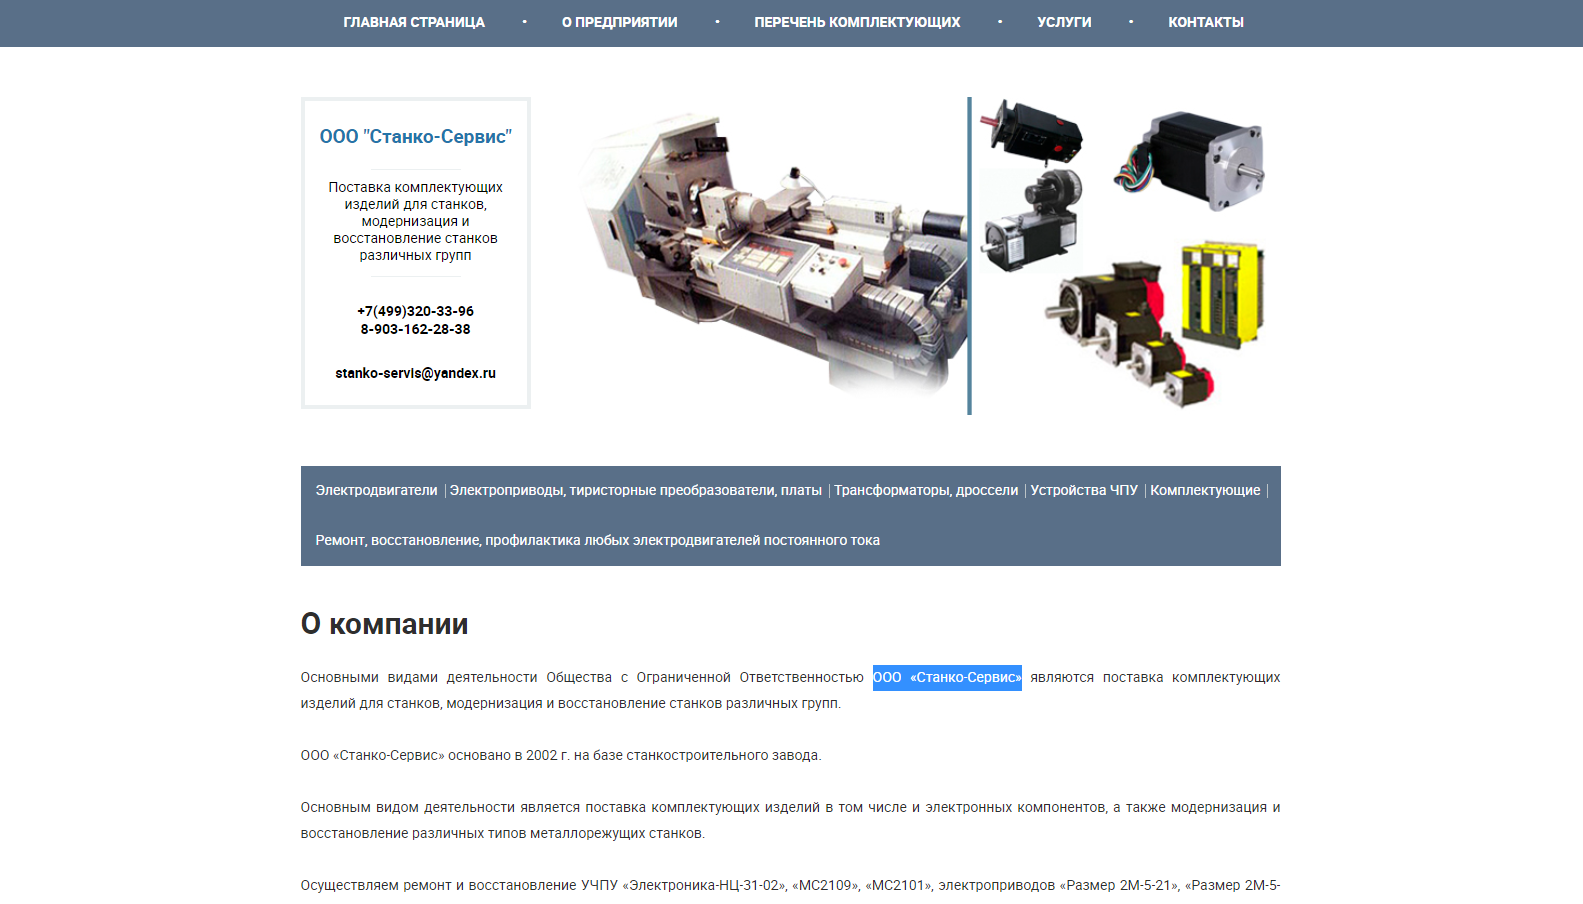1583x904 pixels.
Task: Open the ГЛАВНАЯ СТРАНИЦА menu item
Action: click(x=414, y=22)
